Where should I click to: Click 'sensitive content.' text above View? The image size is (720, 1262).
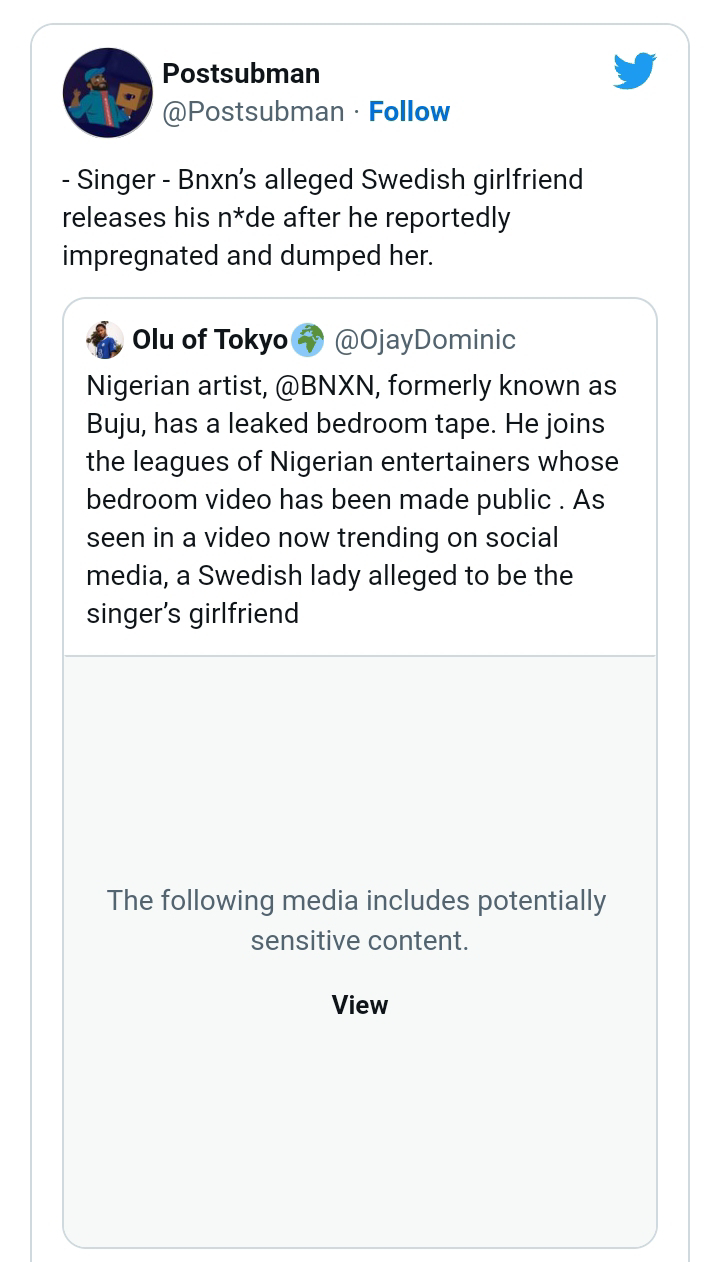coord(359,941)
